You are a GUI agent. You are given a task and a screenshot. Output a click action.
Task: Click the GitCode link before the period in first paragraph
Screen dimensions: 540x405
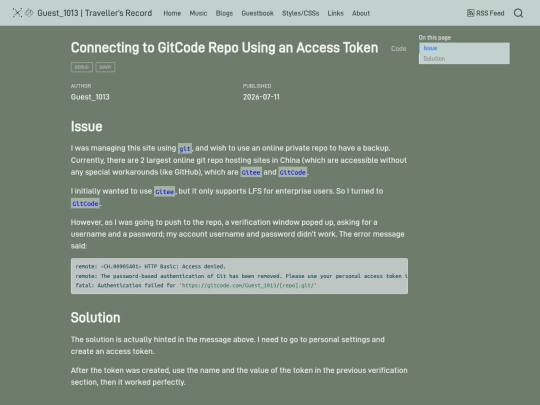click(x=292, y=172)
